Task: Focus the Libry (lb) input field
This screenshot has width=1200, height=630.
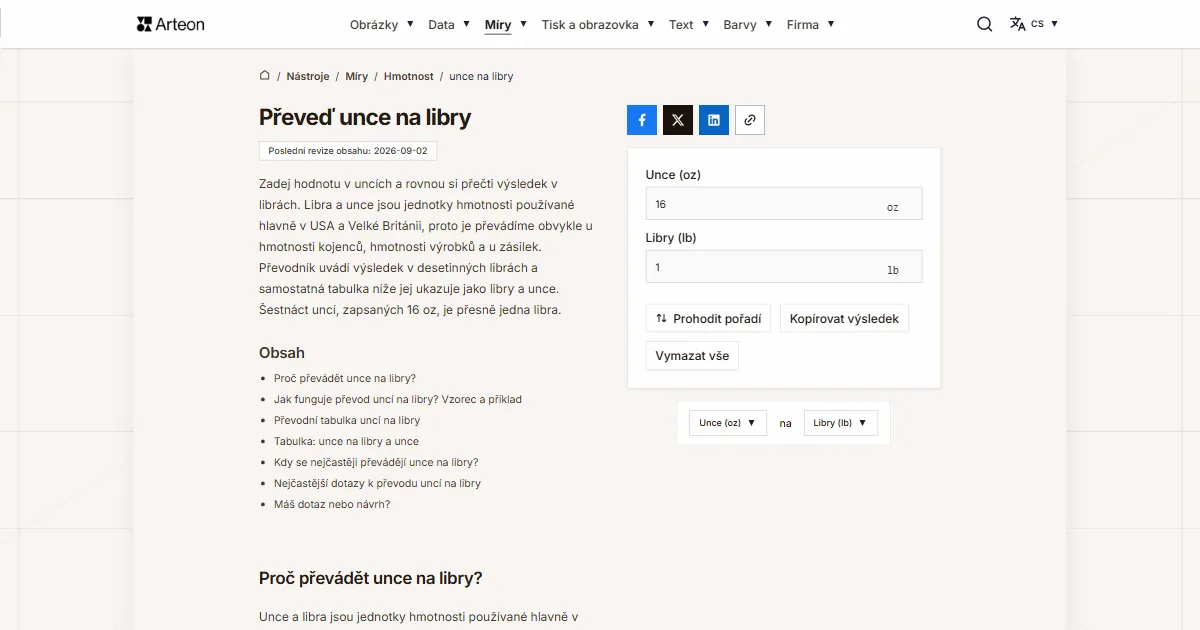Action: (784, 267)
